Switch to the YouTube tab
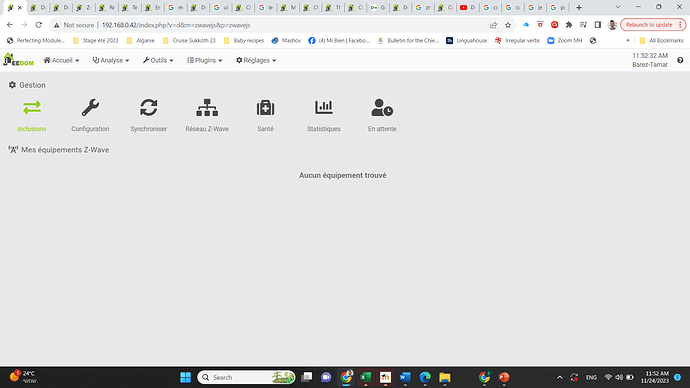 click(468, 7)
